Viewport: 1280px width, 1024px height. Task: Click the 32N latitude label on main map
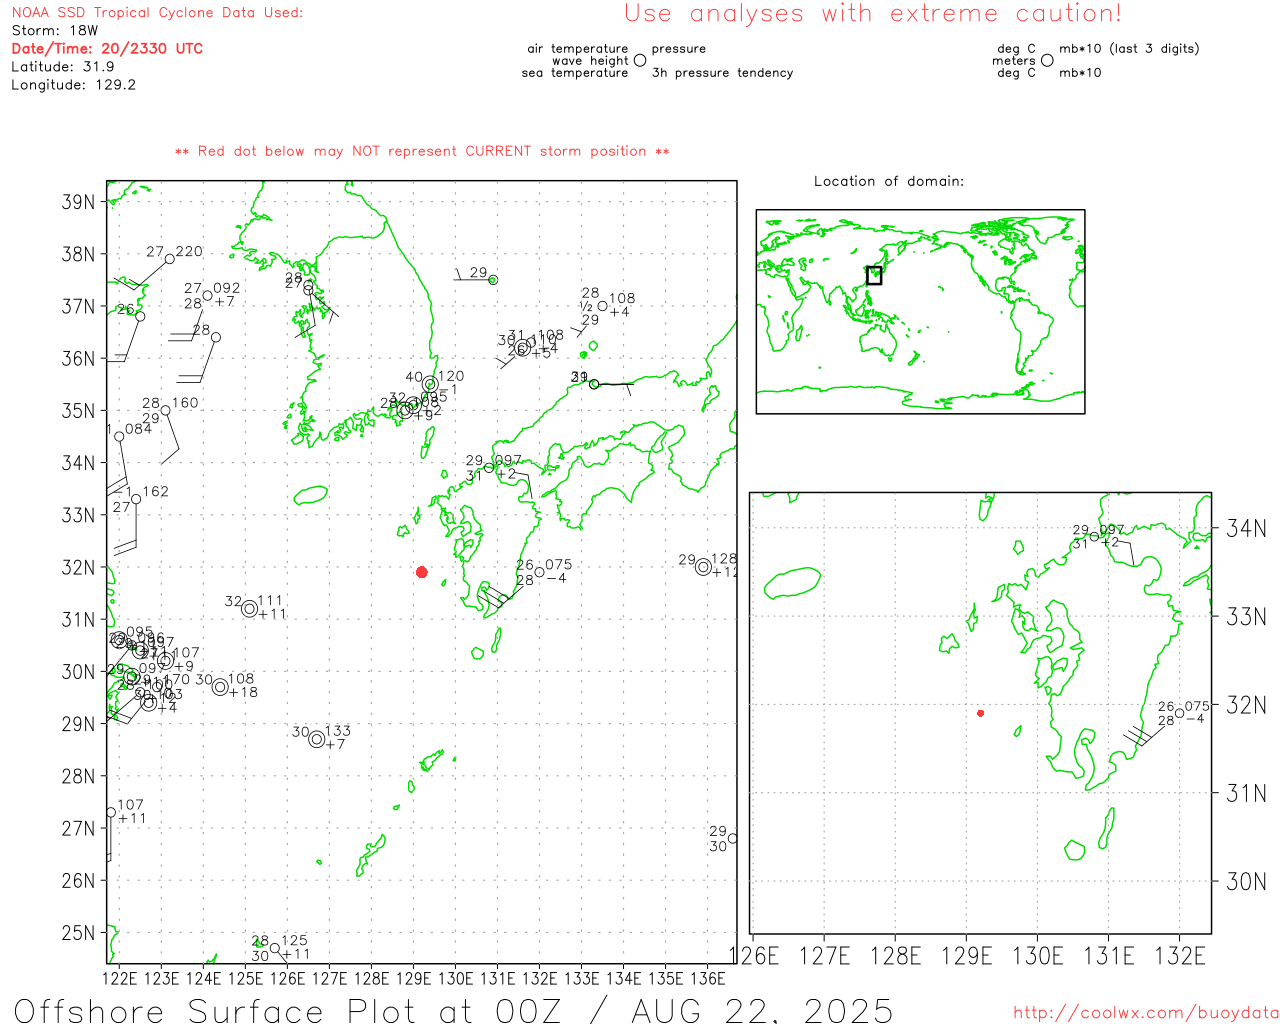point(78,567)
